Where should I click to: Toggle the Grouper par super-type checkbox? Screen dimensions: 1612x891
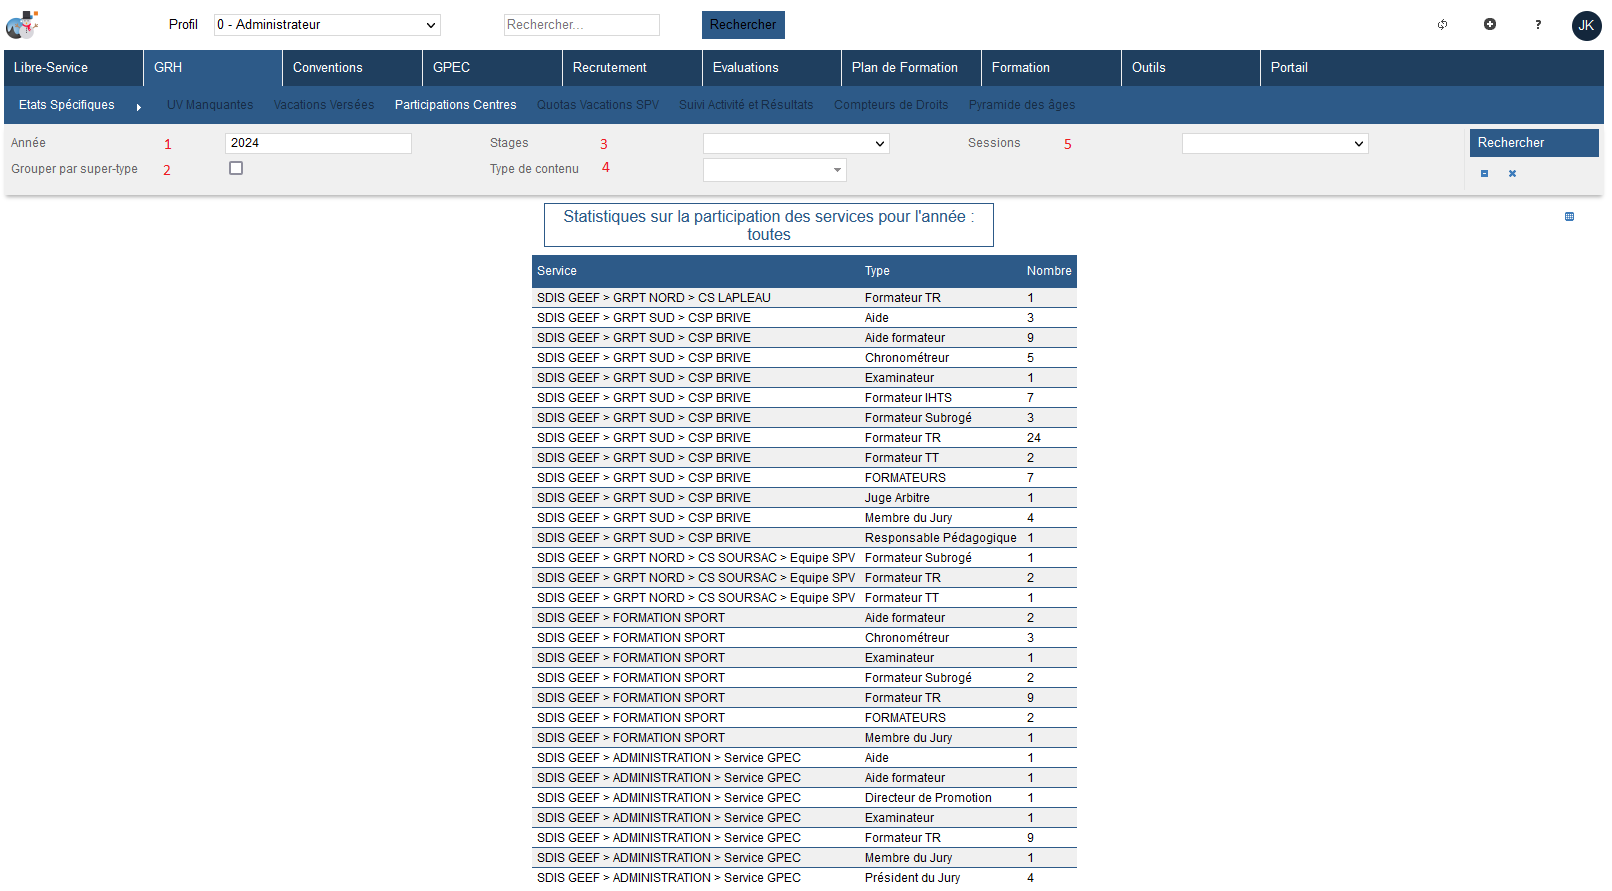point(236,169)
